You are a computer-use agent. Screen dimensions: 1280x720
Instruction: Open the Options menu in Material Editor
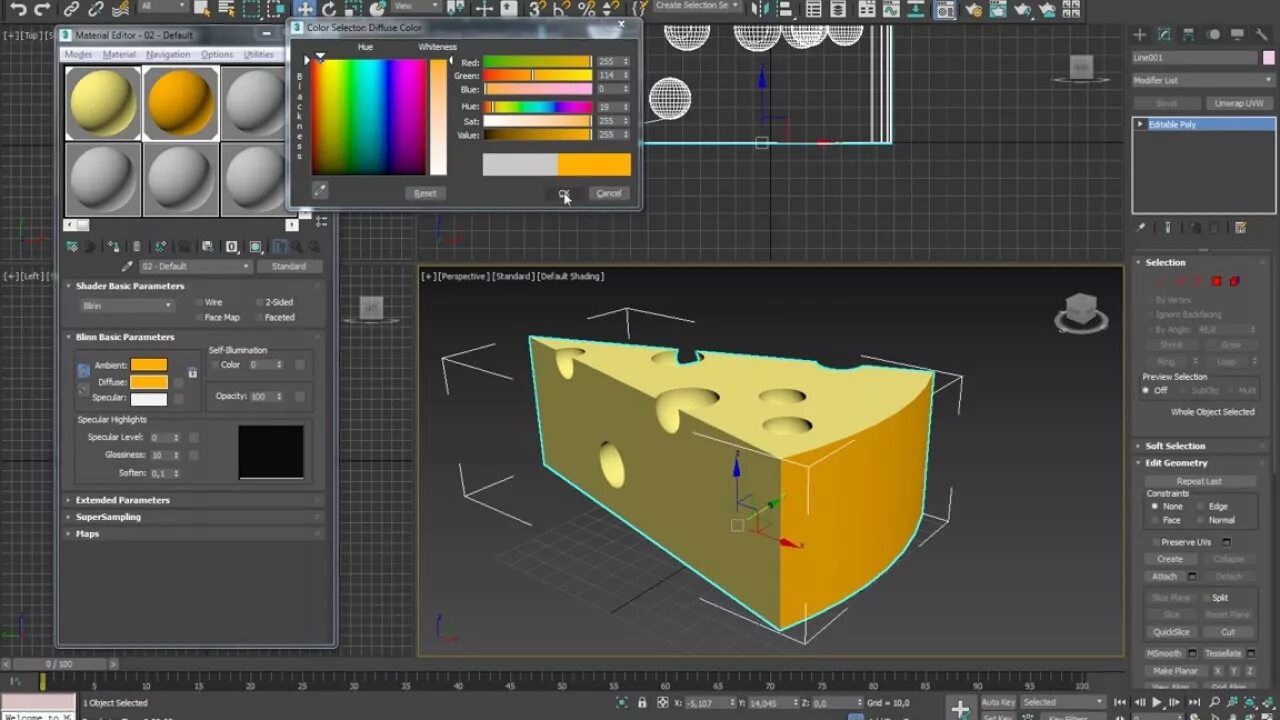pyautogui.click(x=217, y=54)
